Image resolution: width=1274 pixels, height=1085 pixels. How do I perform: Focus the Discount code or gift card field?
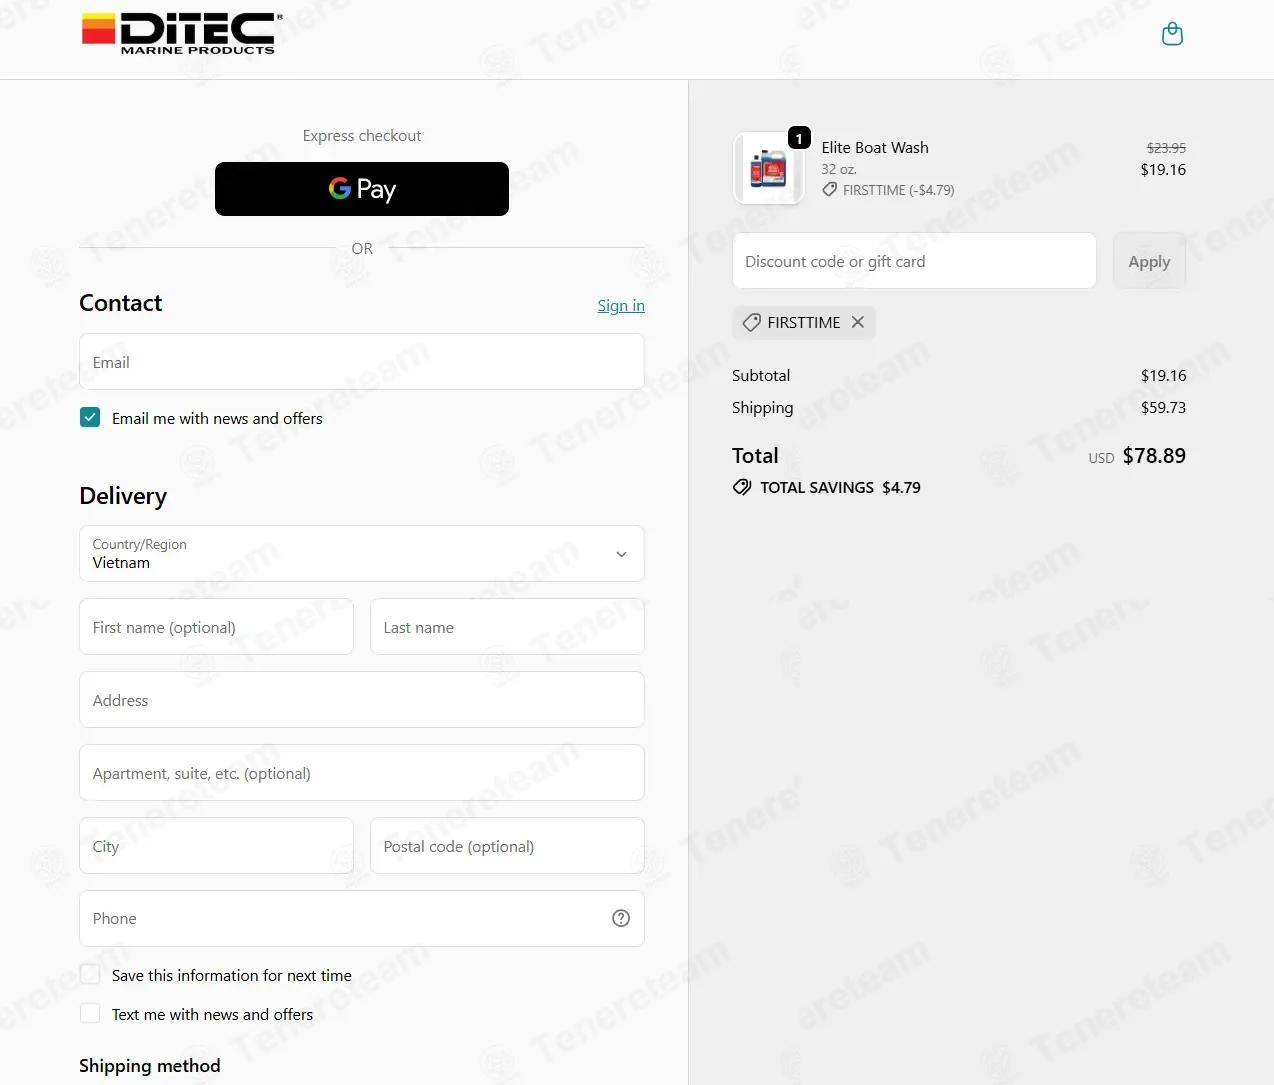click(914, 261)
